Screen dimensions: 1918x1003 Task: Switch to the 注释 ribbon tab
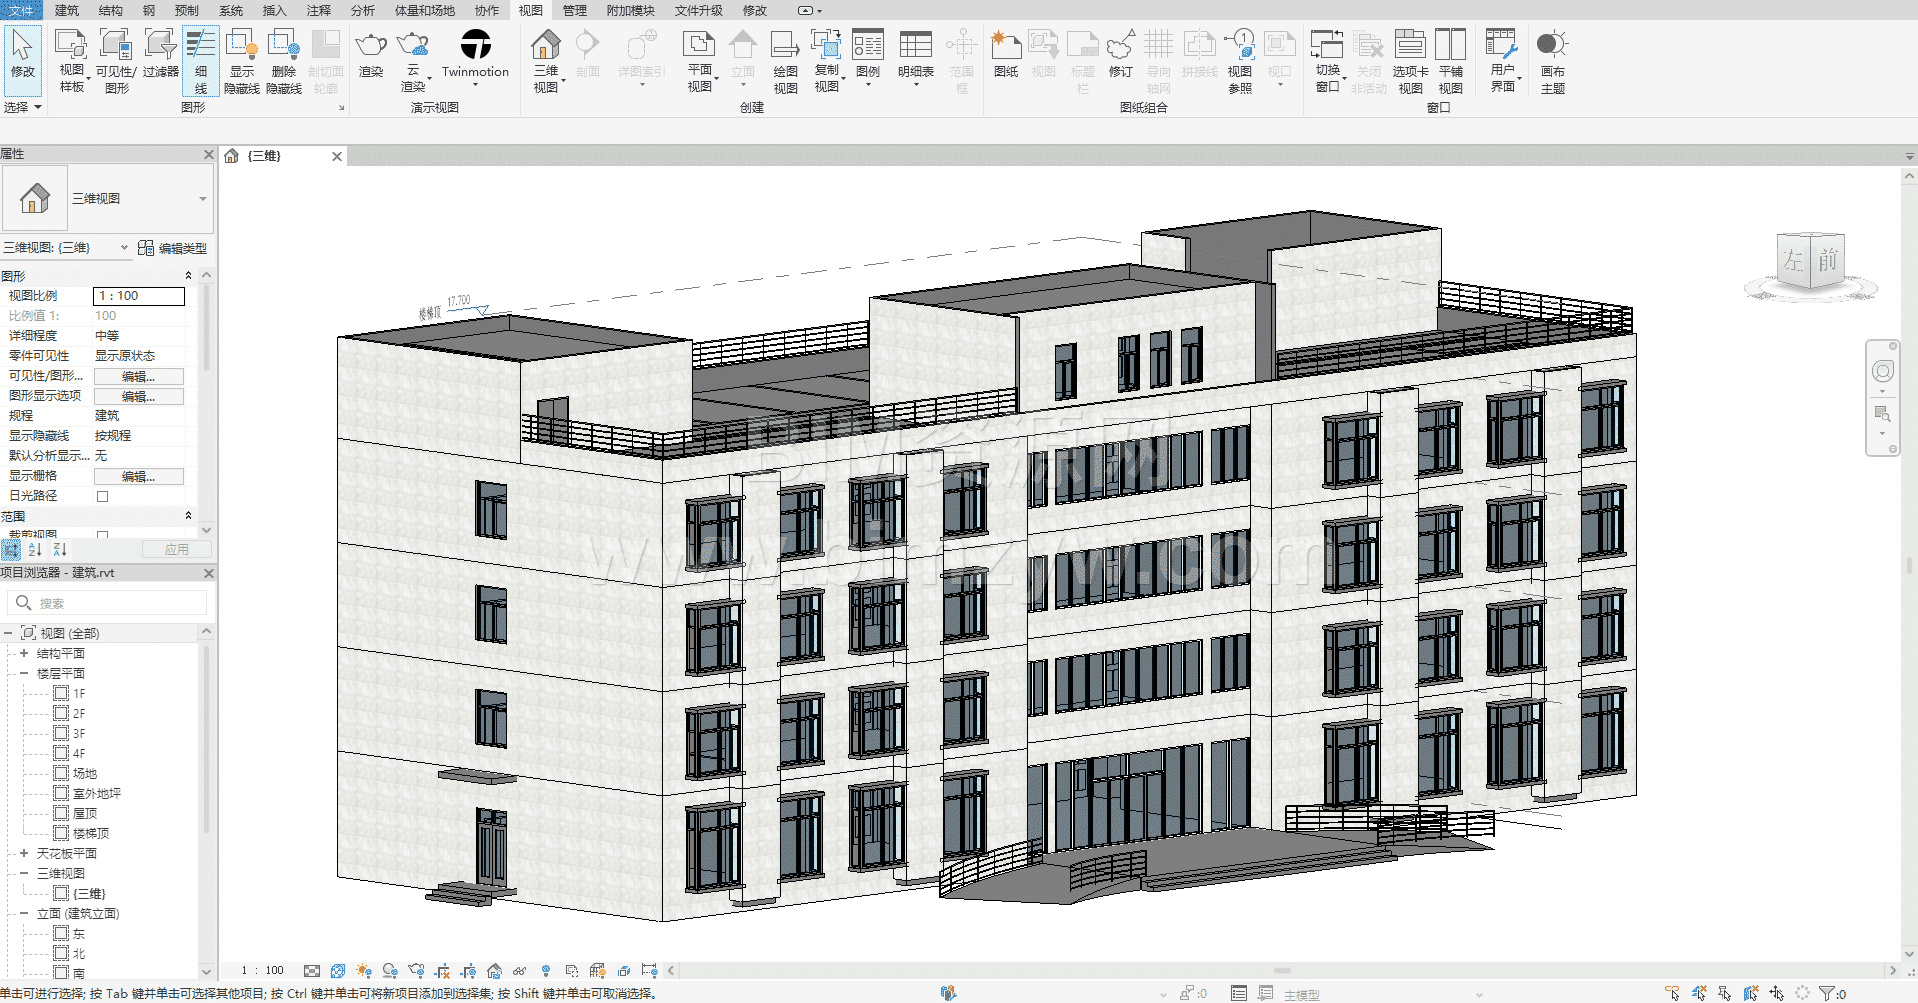click(318, 10)
